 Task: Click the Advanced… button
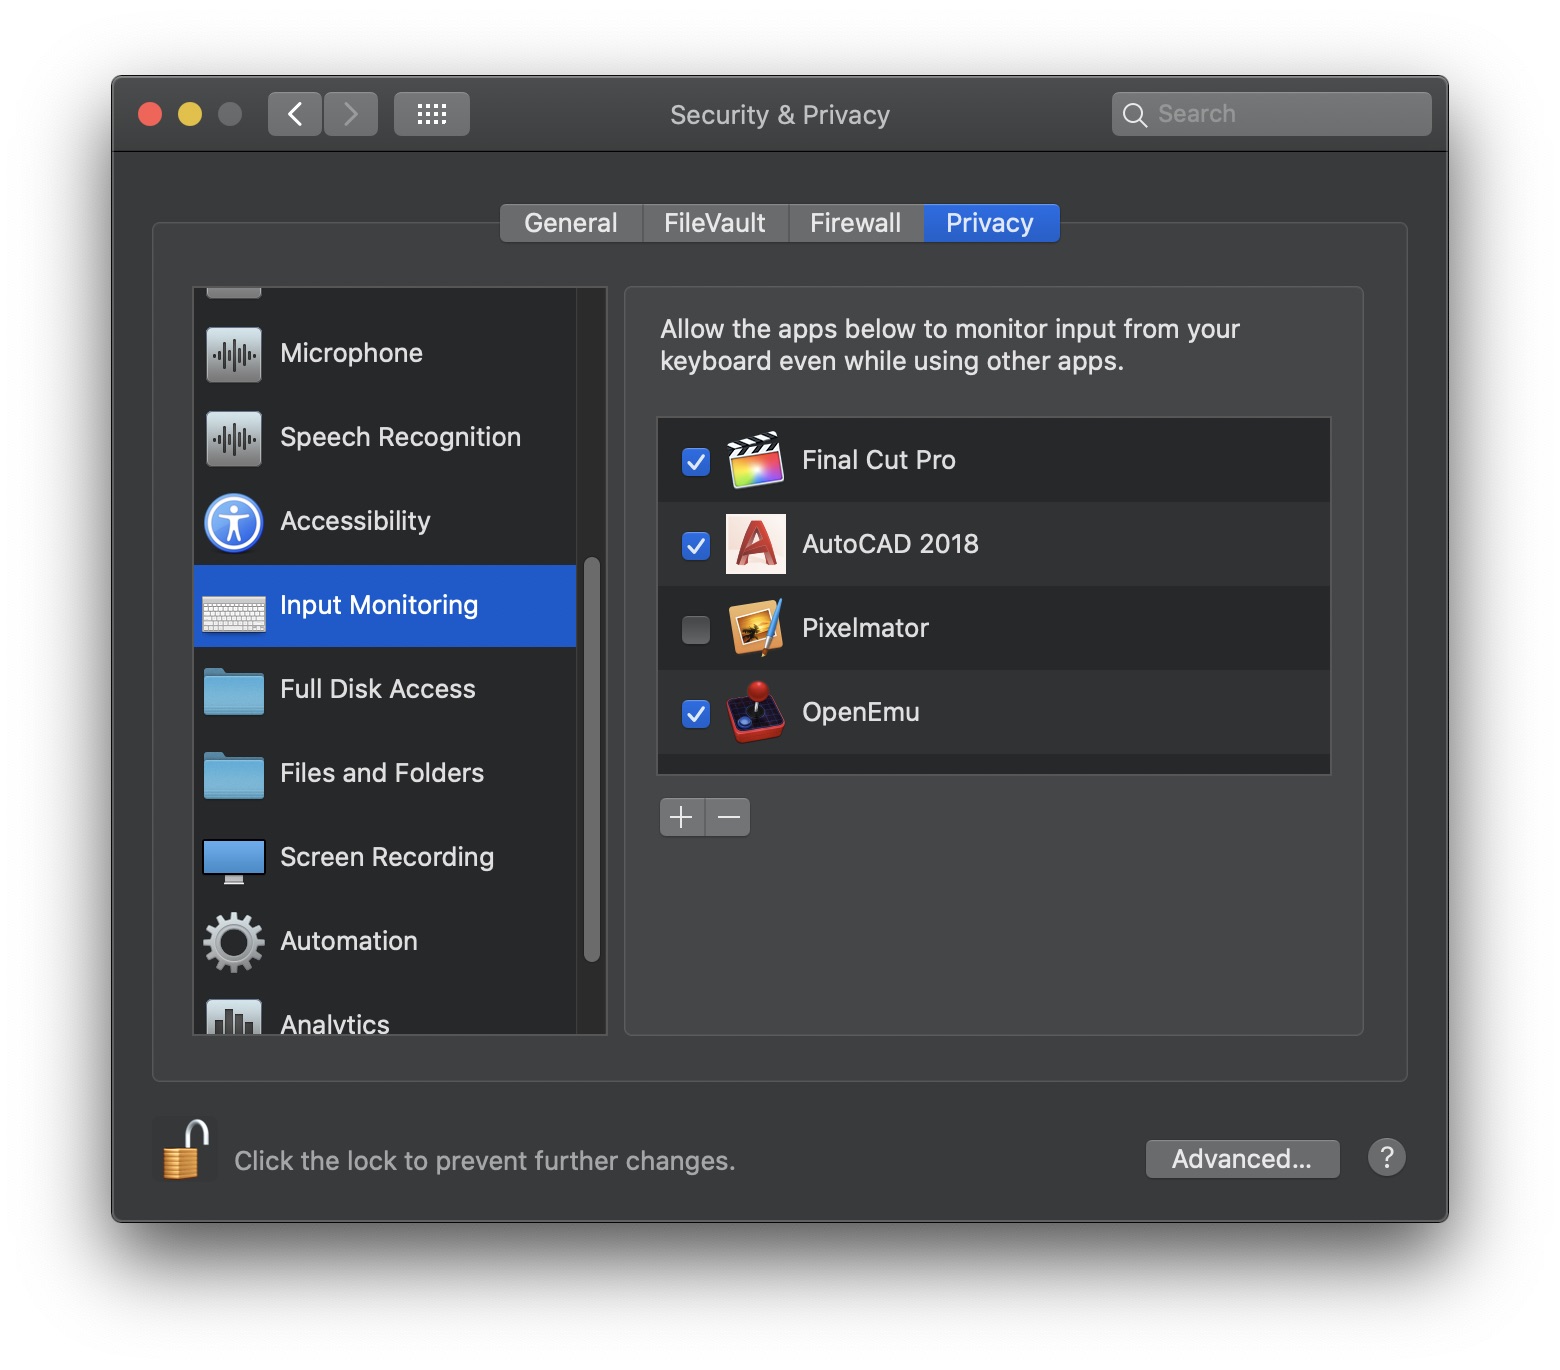pyautogui.click(x=1243, y=1159)
